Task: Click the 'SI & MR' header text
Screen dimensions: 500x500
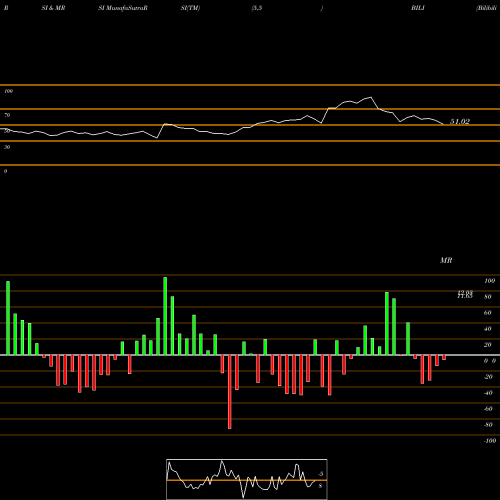Action: (x=53, y=8)
